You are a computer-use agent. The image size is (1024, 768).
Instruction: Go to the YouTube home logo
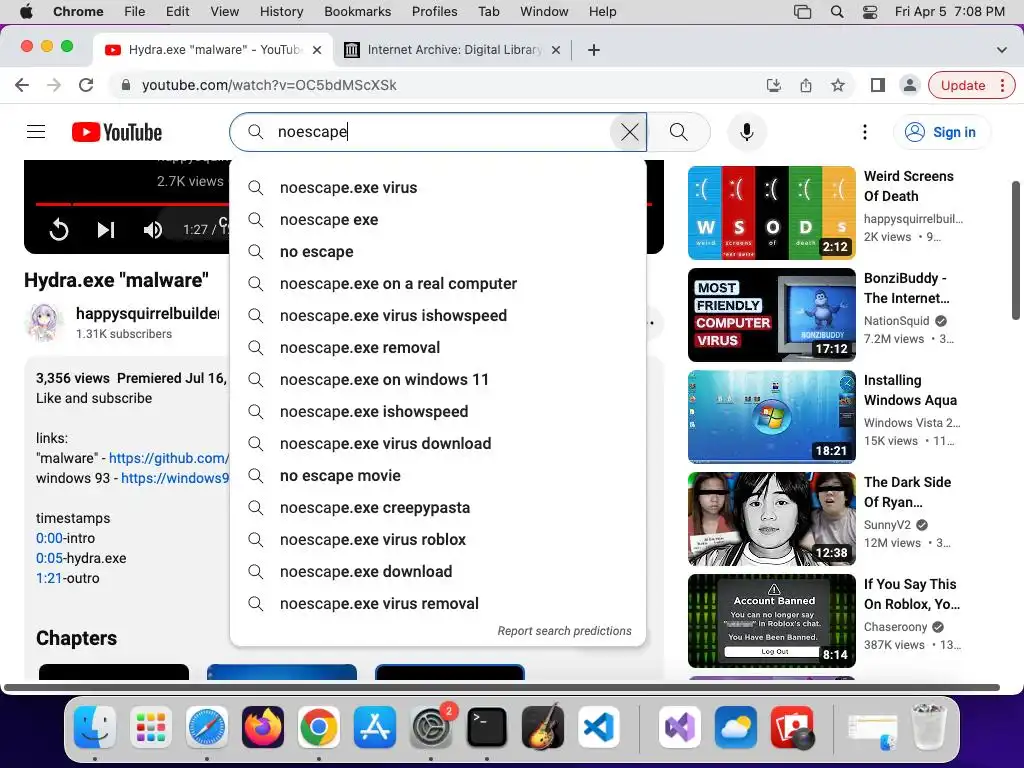117,132
